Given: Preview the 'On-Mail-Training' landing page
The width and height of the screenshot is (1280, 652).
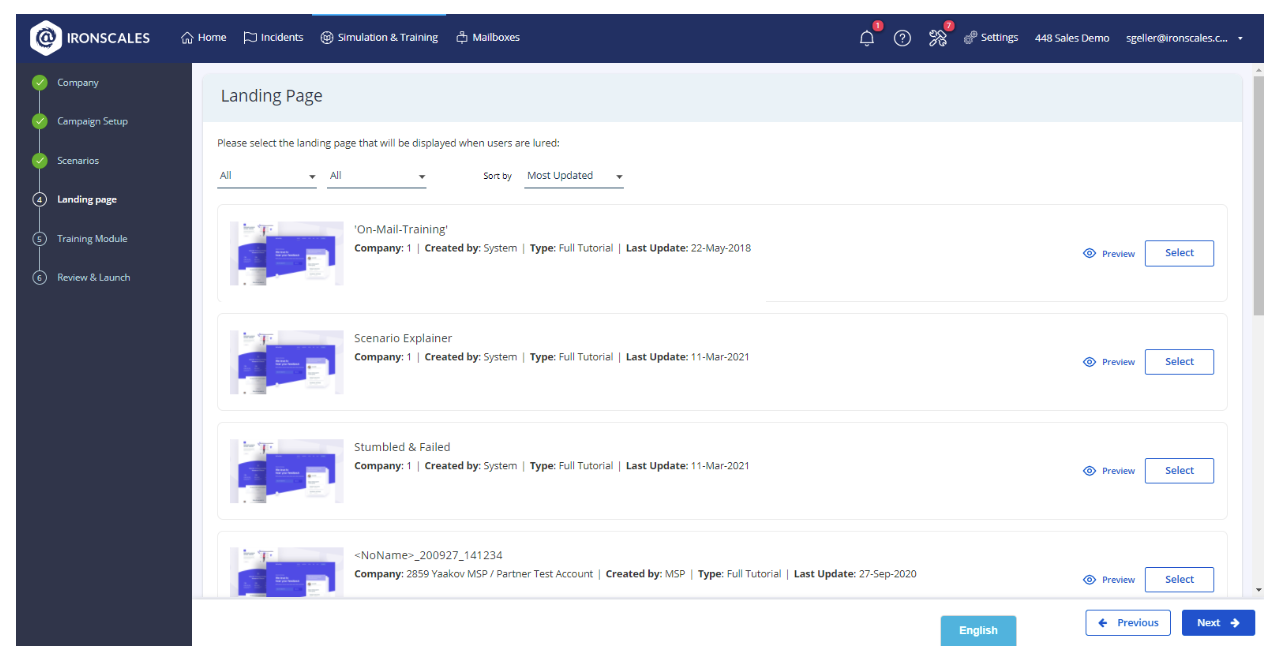Looking at the screenshot, I should point(1109,254).
